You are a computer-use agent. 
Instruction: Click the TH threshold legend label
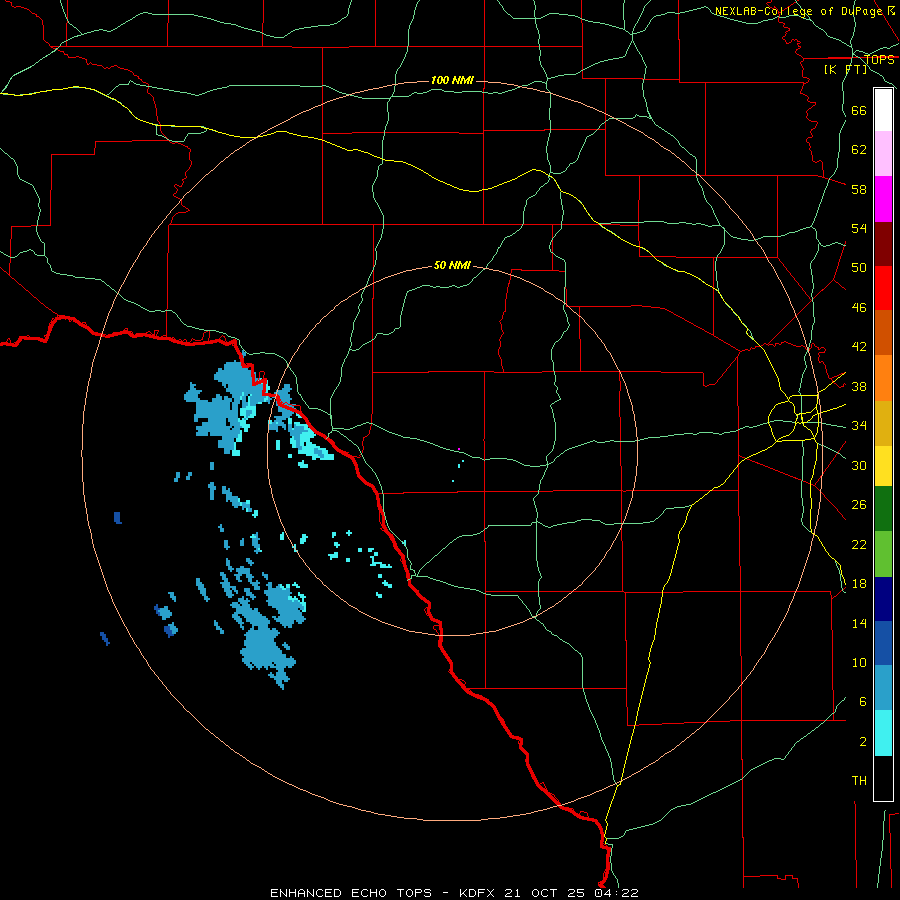coord(859,780)
